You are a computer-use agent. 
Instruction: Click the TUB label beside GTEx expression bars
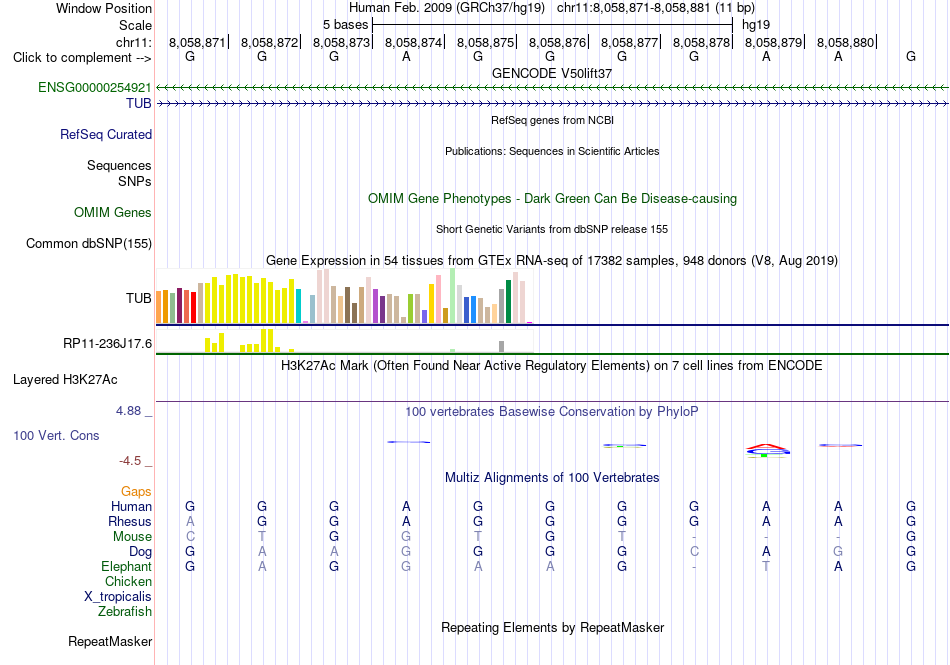click(x=139, y=298)
